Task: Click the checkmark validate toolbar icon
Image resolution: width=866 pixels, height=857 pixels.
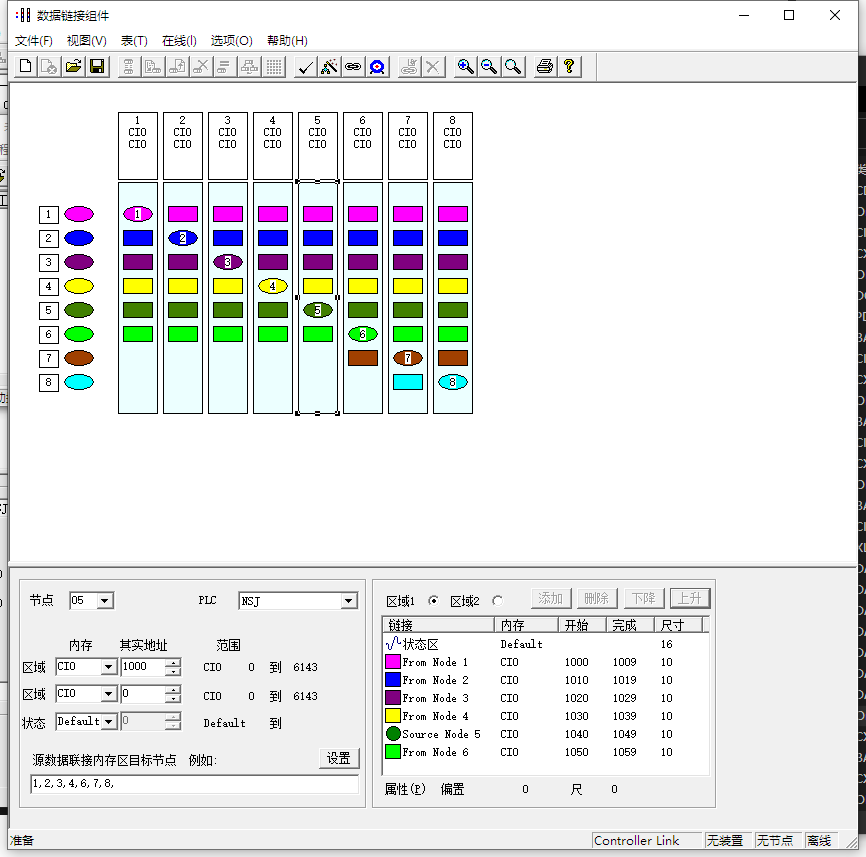Action: pyautogui.click(x=306, y=67)
